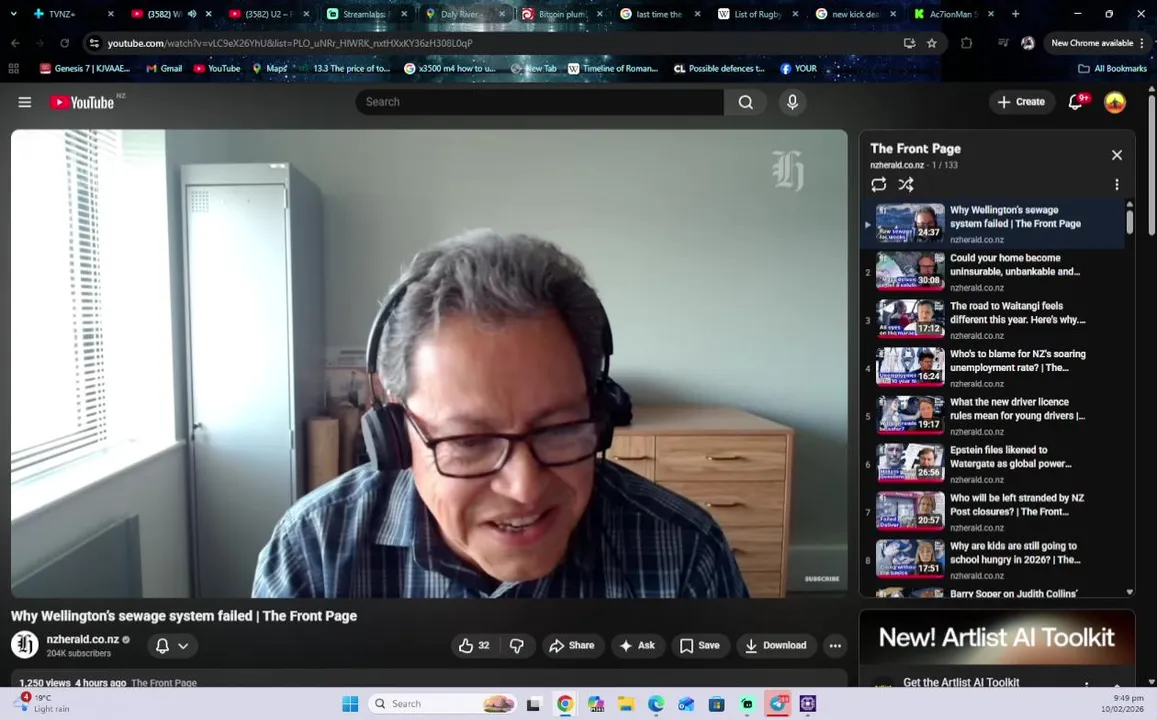
Task: Switch to the Ac7ionMan tab
Action: [x=953, y=13]
